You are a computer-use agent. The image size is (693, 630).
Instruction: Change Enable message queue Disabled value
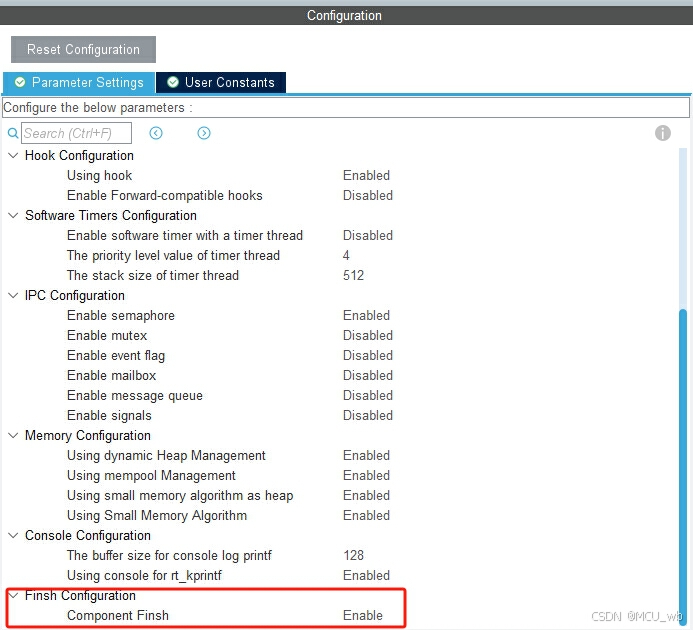click(368, 395)
